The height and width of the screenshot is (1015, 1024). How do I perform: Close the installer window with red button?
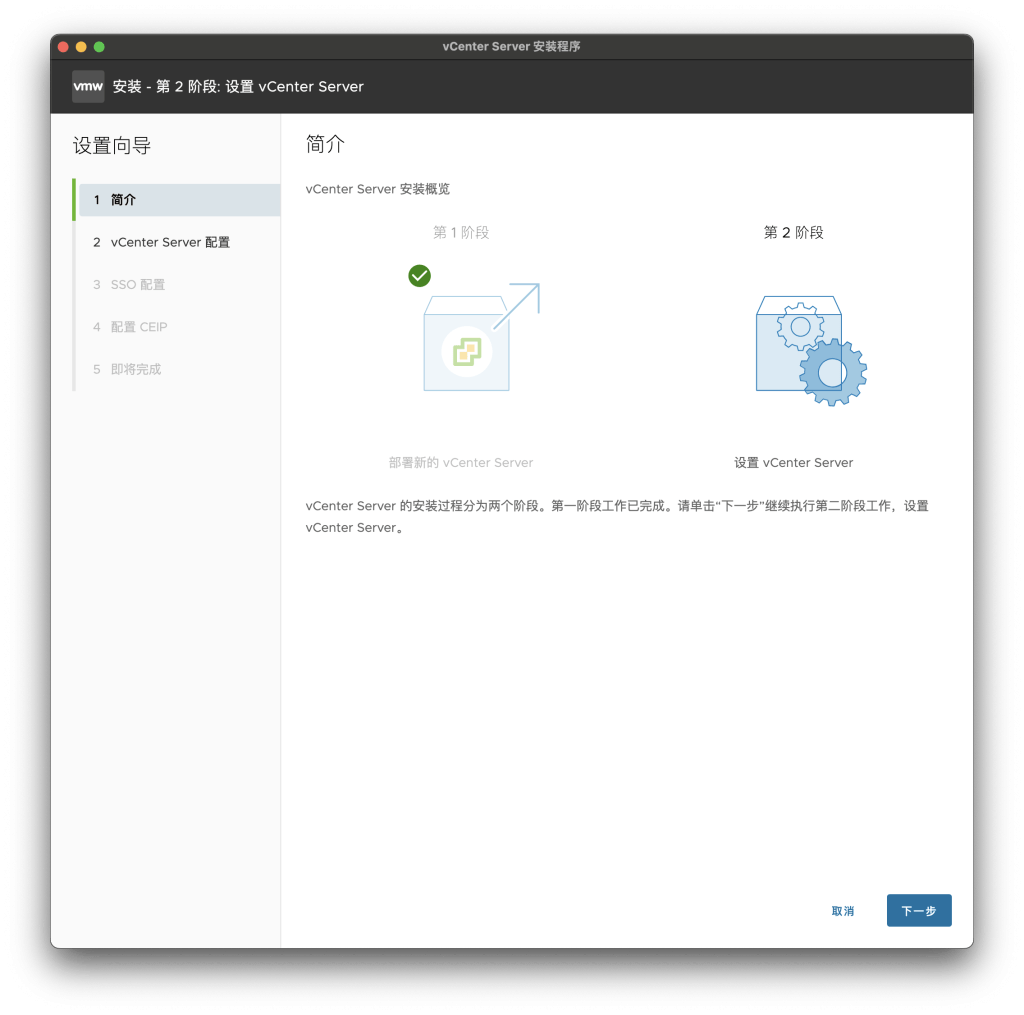click(x=63, y=46)
